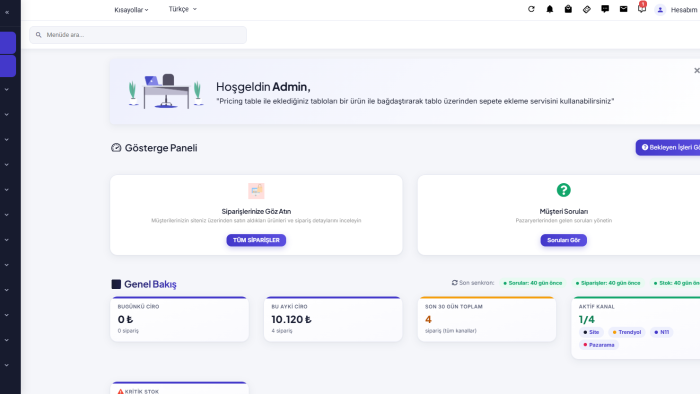The width and height of the screenshot is (700, 394).
Task: Open the book icon with red badge
Action: coord(642,8)
